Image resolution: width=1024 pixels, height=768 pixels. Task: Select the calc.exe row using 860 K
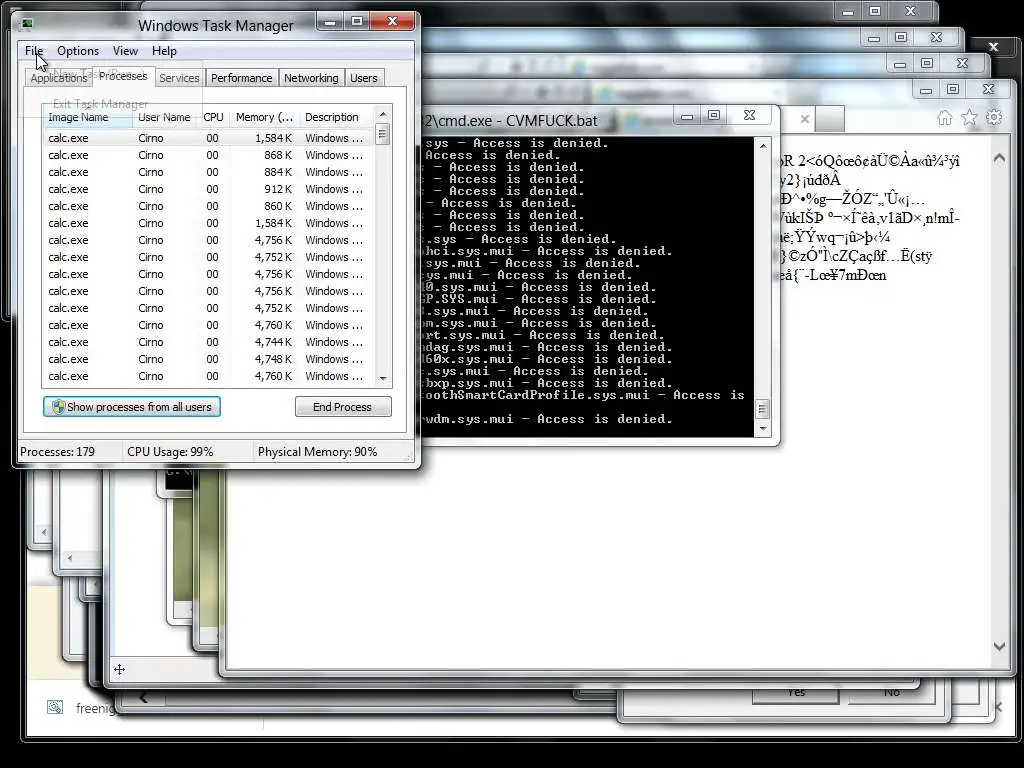coord(208,206)
